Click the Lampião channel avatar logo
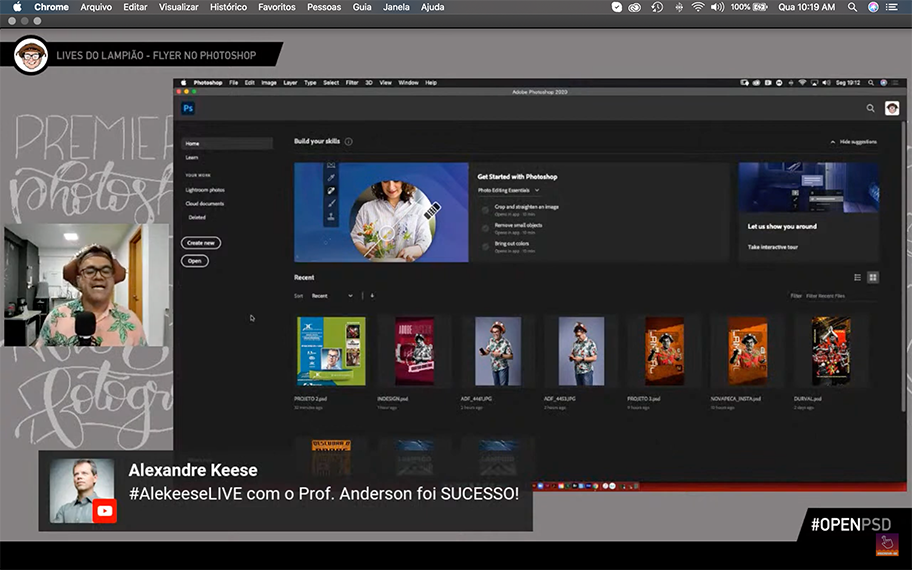This screenshot has height=570, width=912. click(x=31, y=55)
